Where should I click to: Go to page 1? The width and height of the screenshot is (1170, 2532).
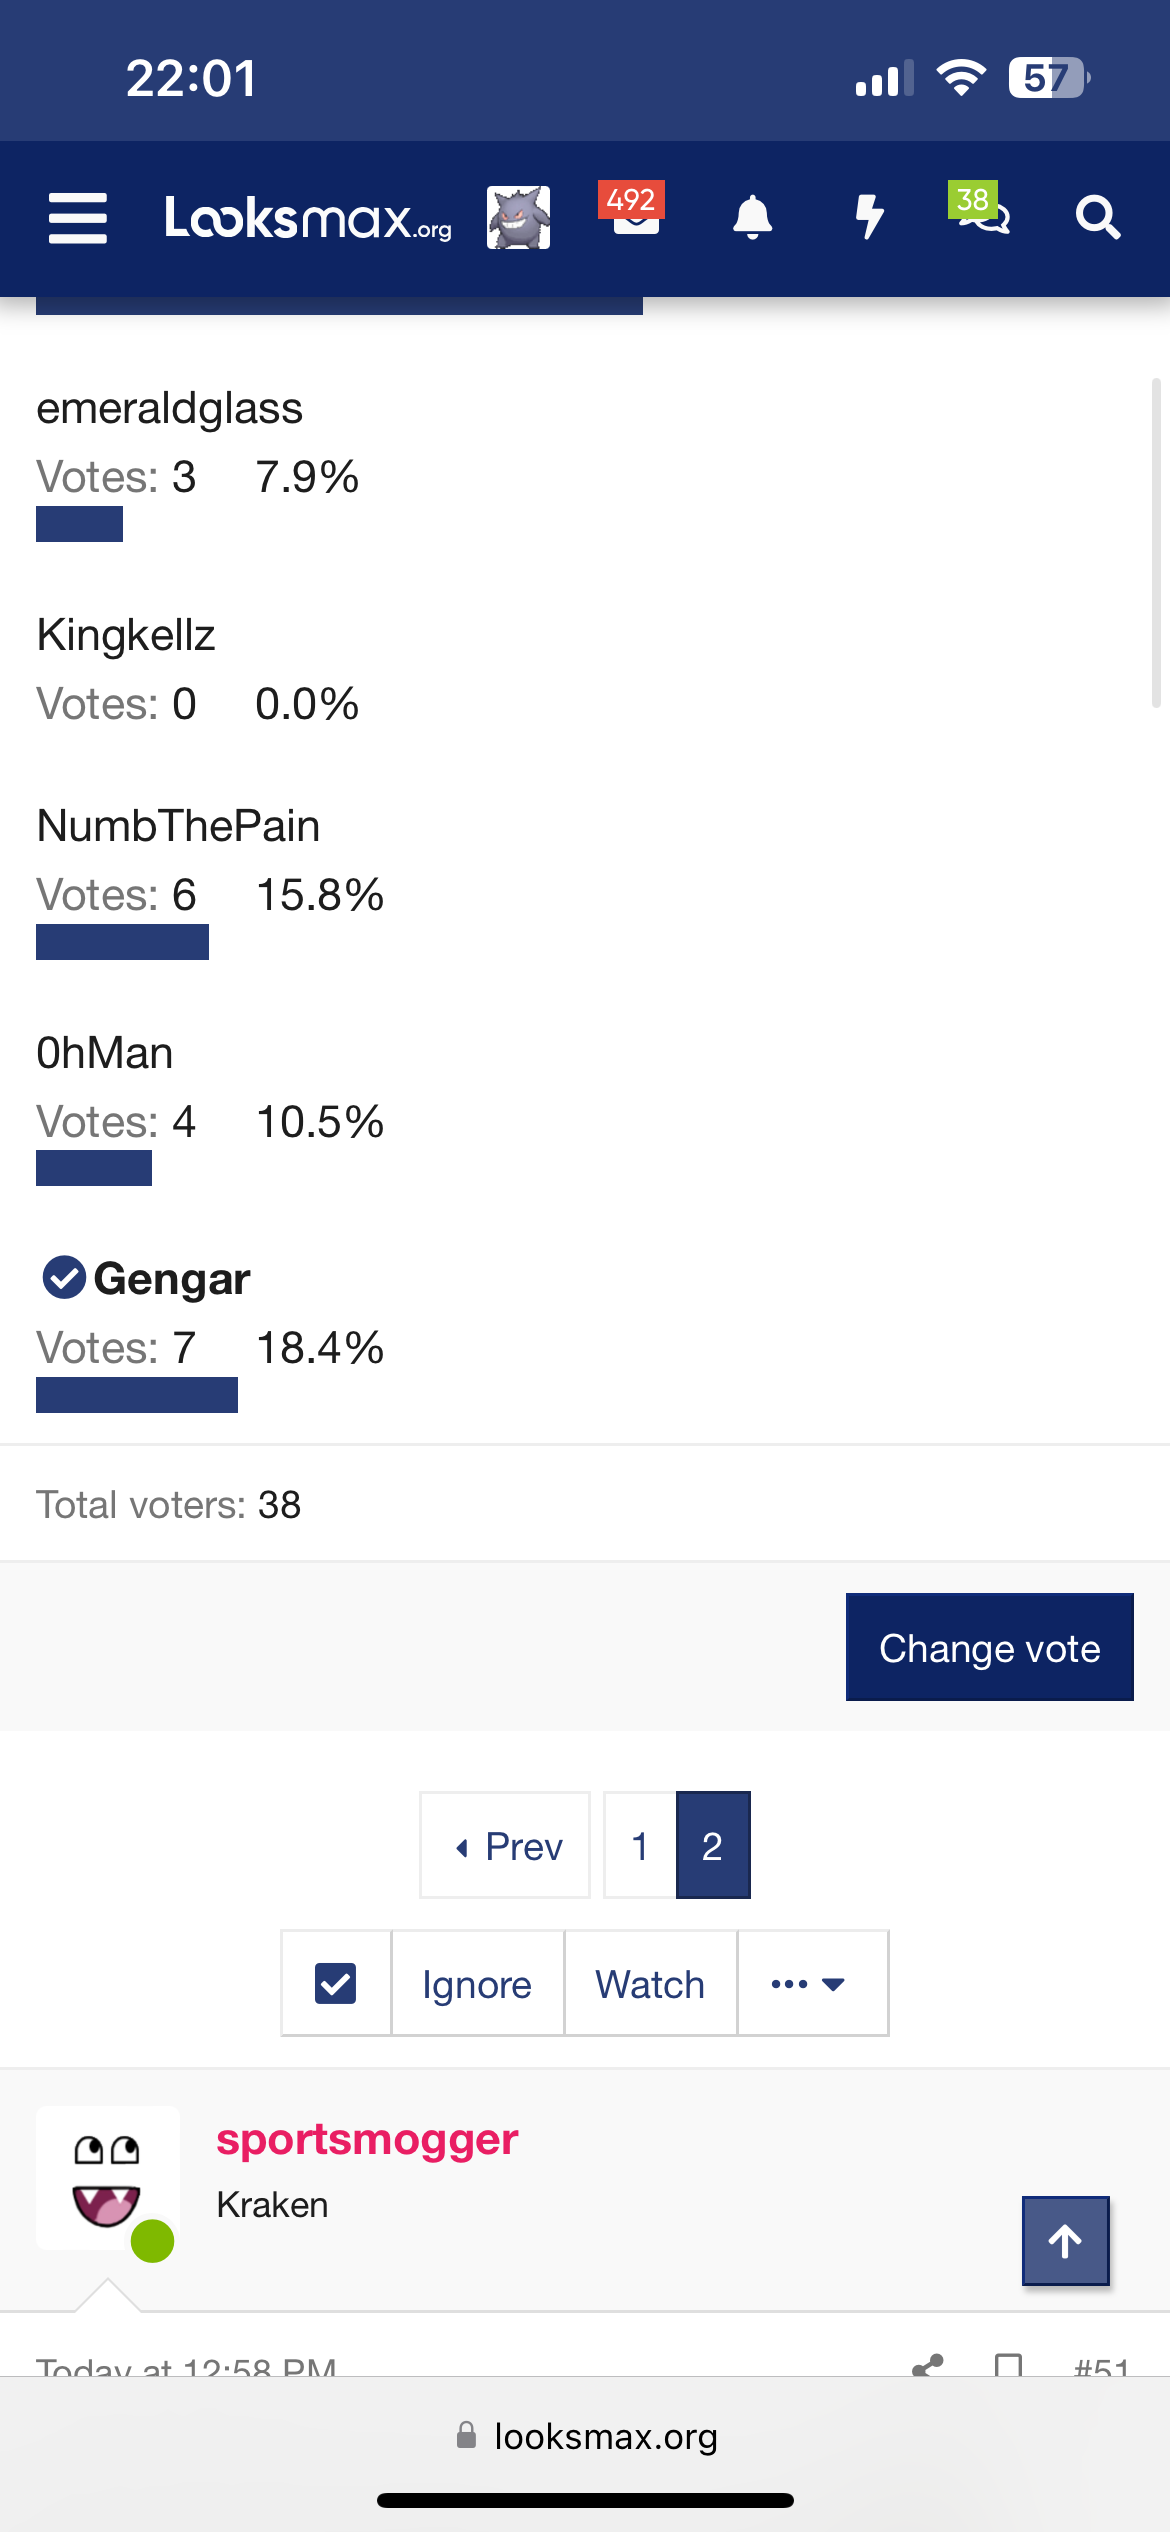[640, 1846]
